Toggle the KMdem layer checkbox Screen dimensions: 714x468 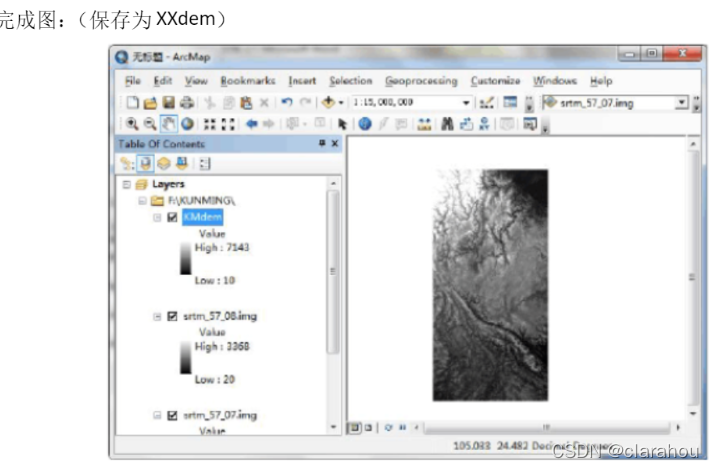pyautogui.click(x=172, y=217)
